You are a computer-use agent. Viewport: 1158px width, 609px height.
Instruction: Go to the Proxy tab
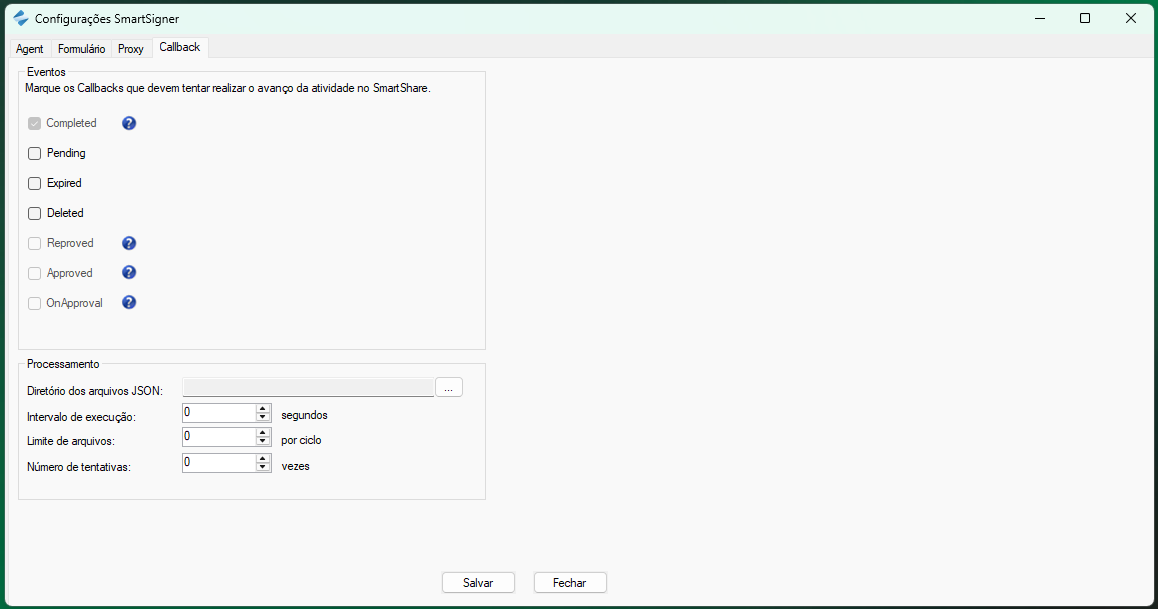click(x=131, y=49)
